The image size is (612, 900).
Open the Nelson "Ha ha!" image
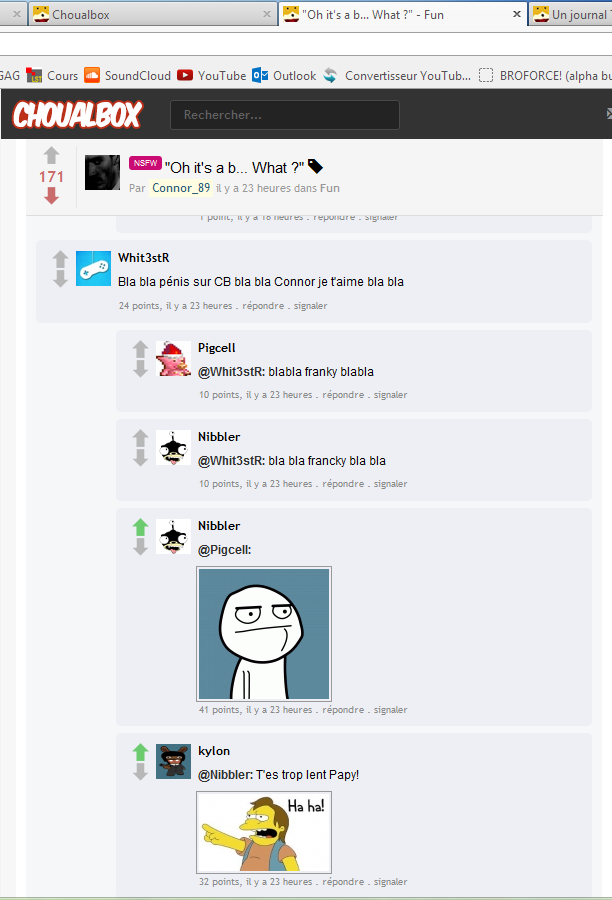[x=264, y=832]
